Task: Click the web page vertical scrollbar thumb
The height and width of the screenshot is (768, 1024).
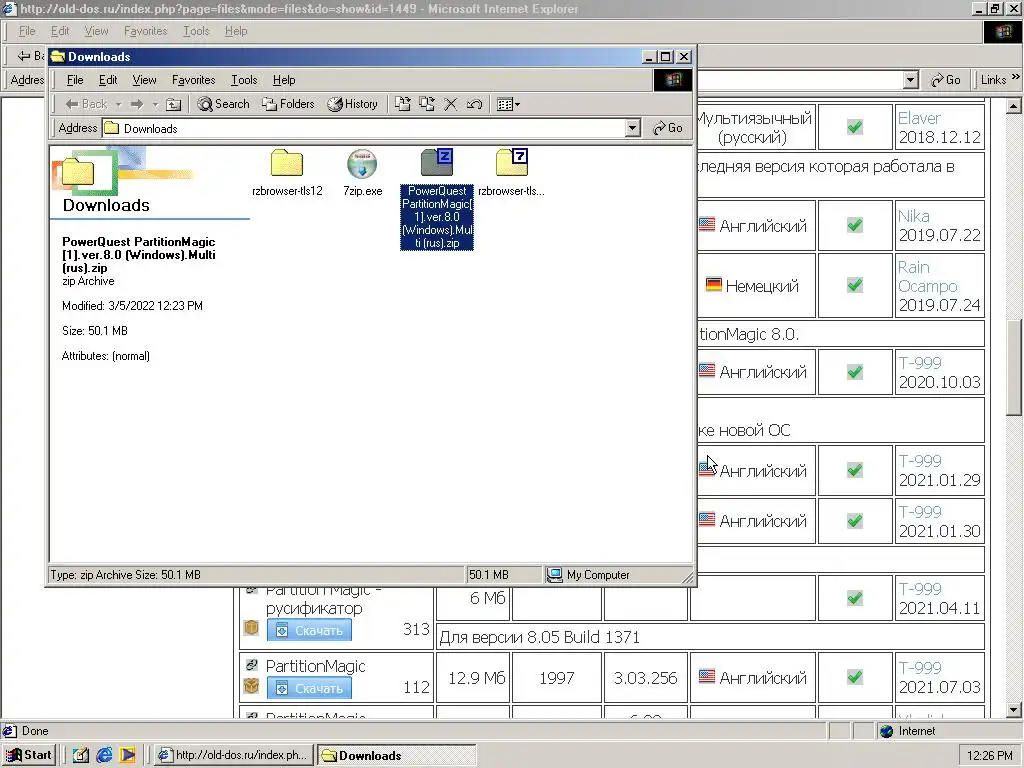Action: (1014, 367)
